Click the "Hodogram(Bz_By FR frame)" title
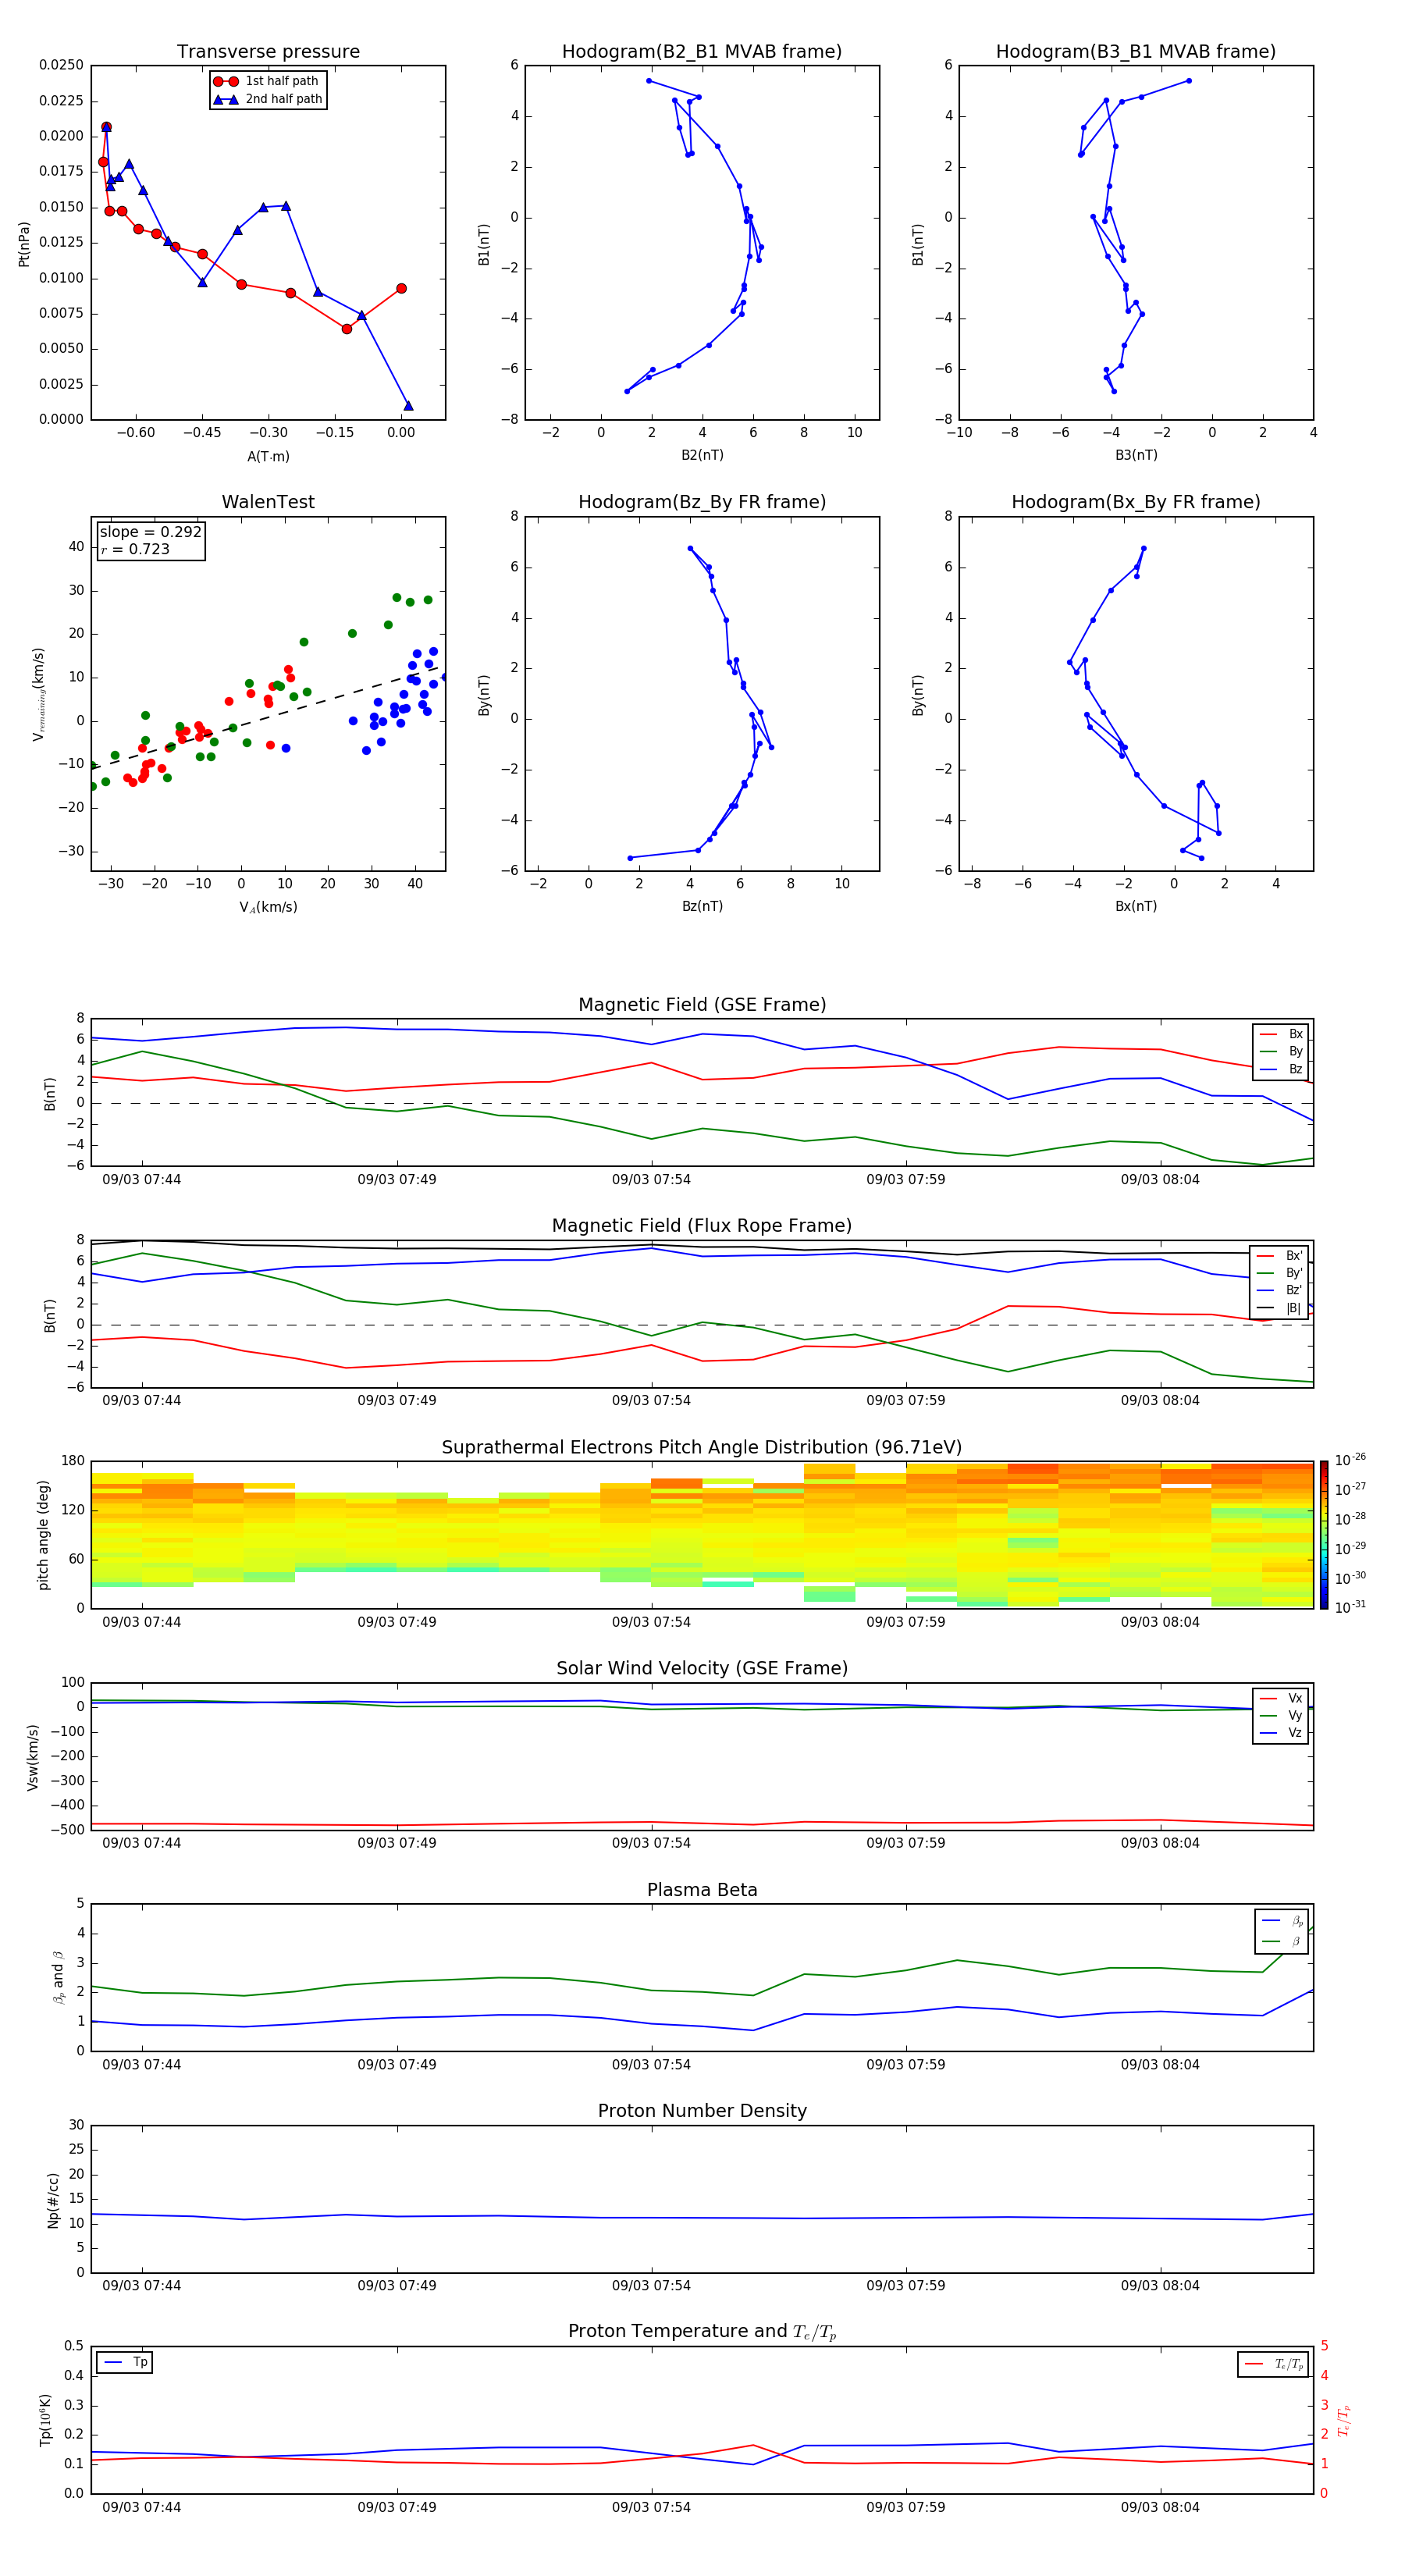 pyautogui.click(x=702, y=502)
